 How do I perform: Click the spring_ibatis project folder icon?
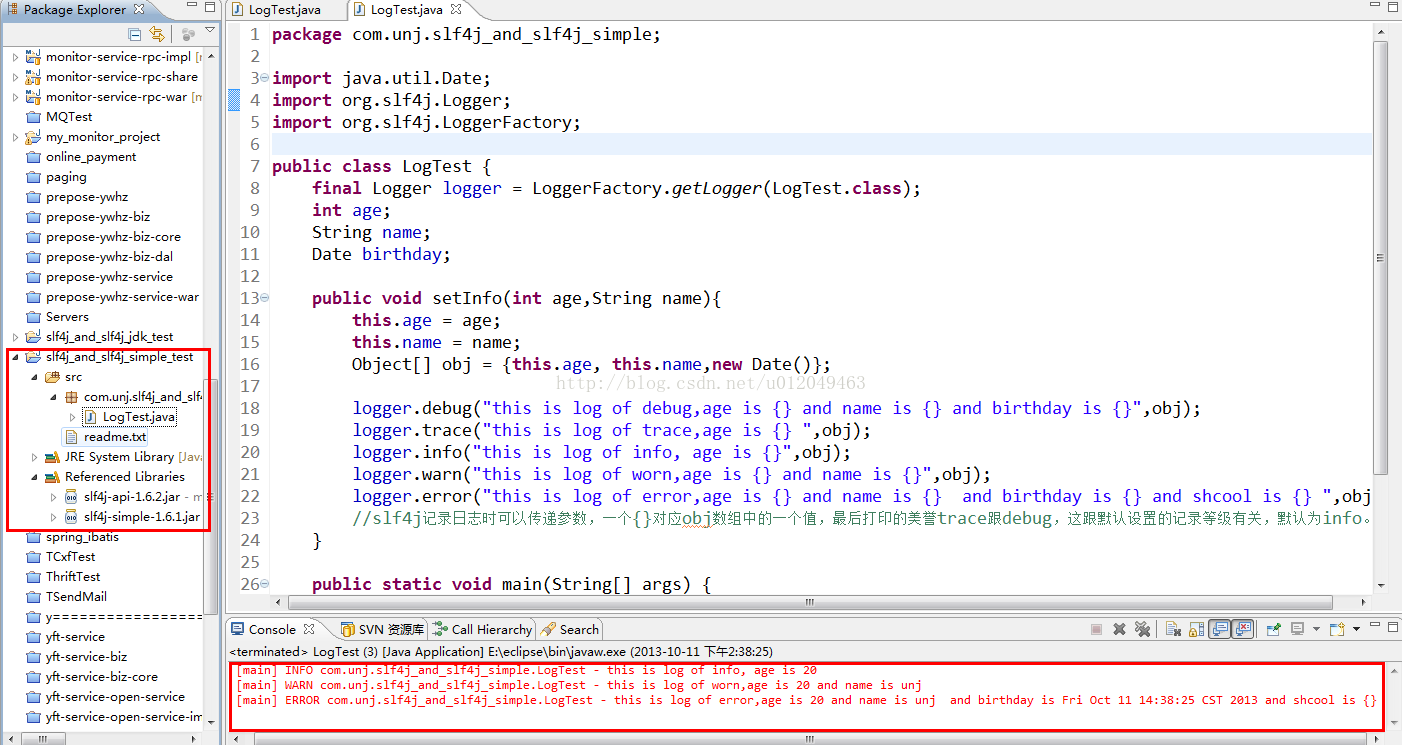[33, 537]
